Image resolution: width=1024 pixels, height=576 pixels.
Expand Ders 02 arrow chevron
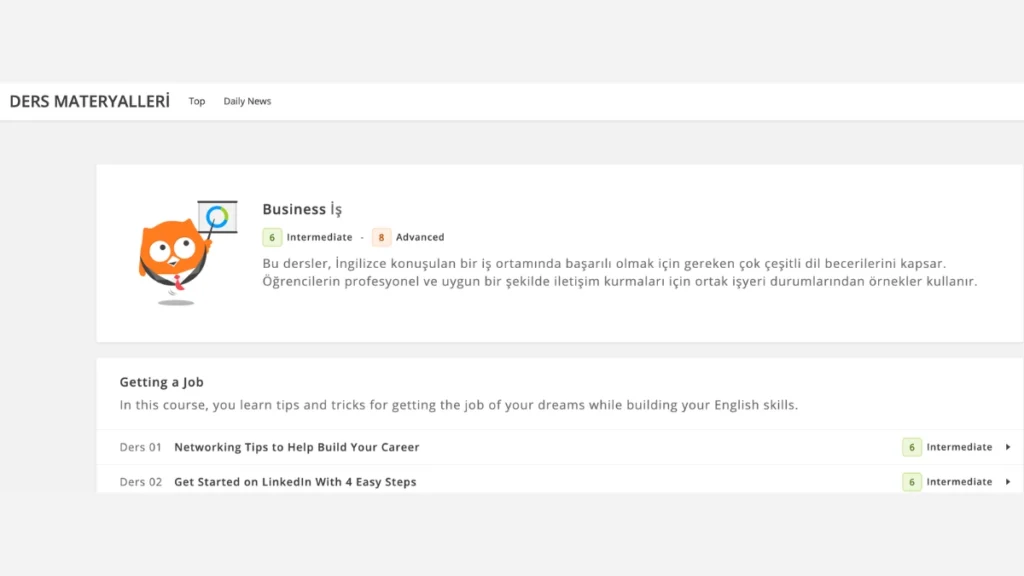click(1008, 482)
